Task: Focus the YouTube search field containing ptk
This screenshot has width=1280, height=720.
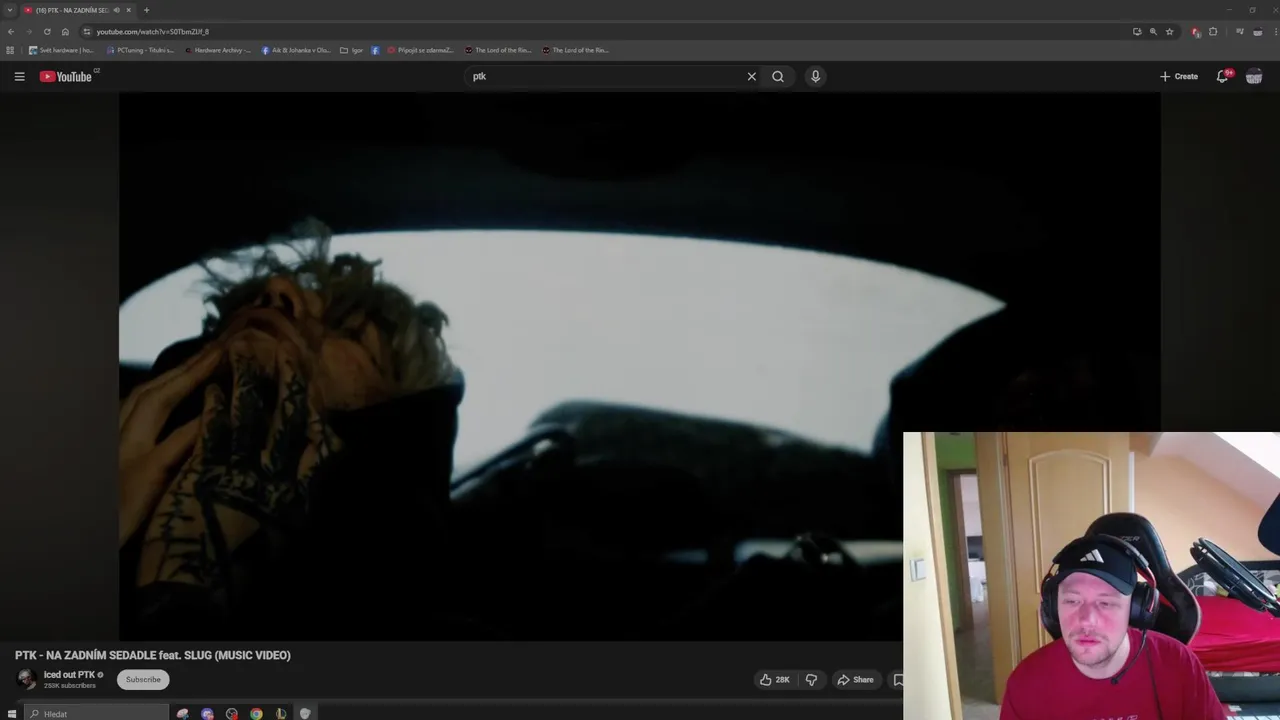Action: tap(605, 76)
